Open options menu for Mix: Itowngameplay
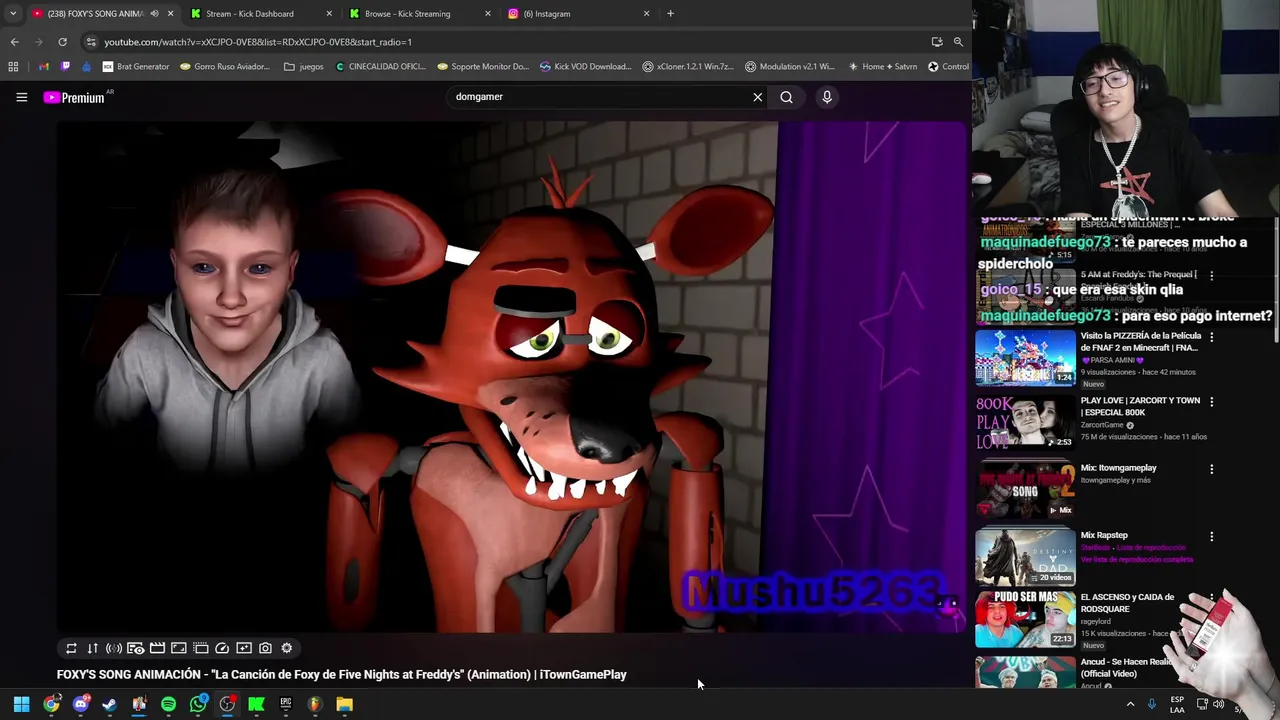 (x=1211, y=469)
